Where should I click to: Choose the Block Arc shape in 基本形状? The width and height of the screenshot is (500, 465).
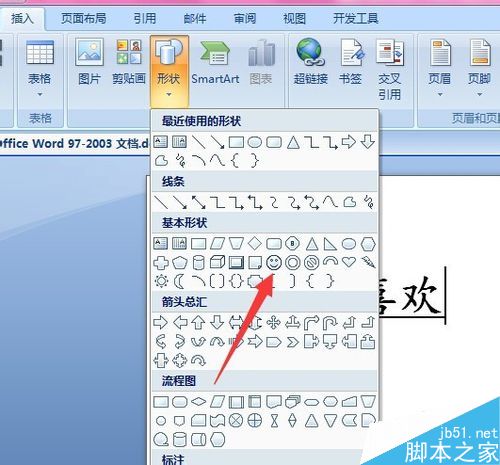(330, 261)
